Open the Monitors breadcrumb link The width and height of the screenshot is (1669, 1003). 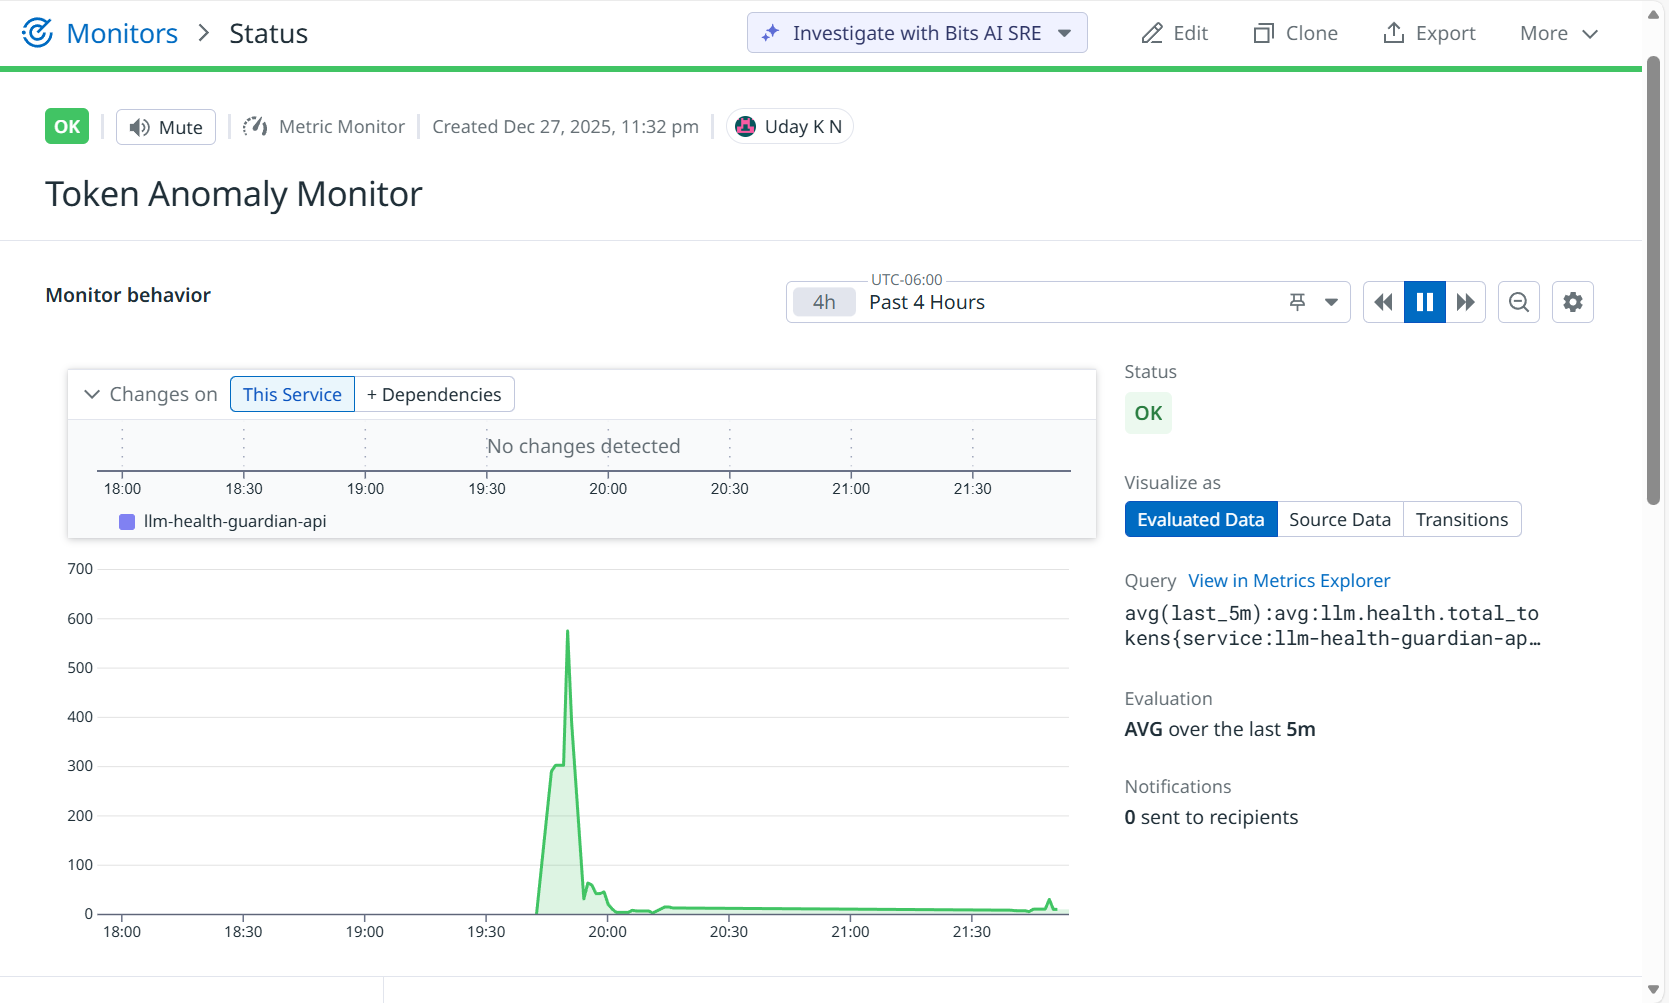[122, 33]
